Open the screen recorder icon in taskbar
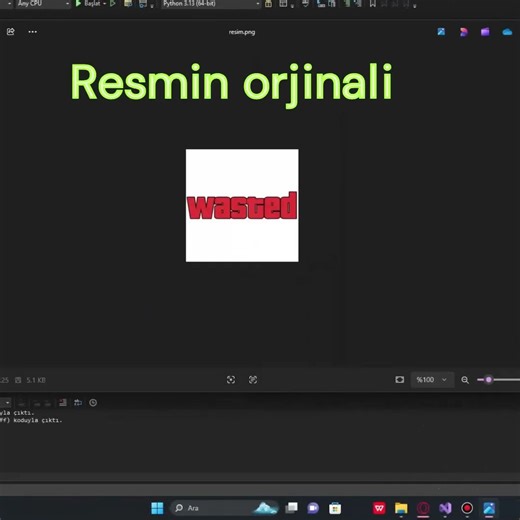This screenshot has width=520, height=520. click(x=467, y=508)
